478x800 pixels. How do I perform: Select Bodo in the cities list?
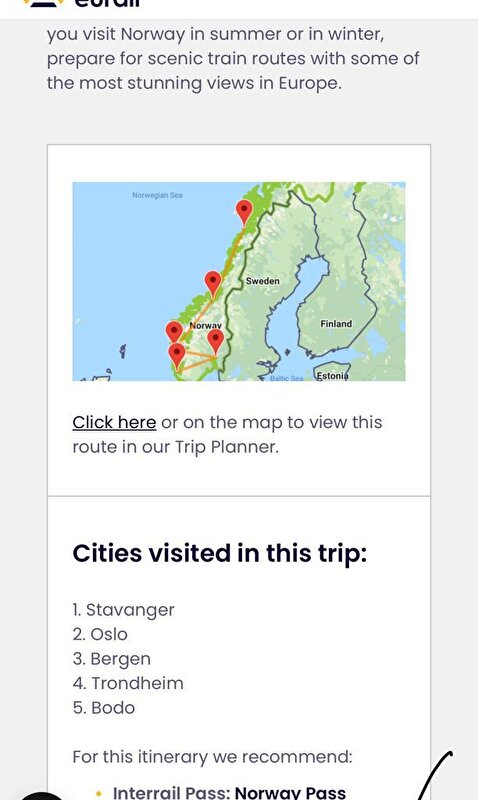tap(104, 708)
